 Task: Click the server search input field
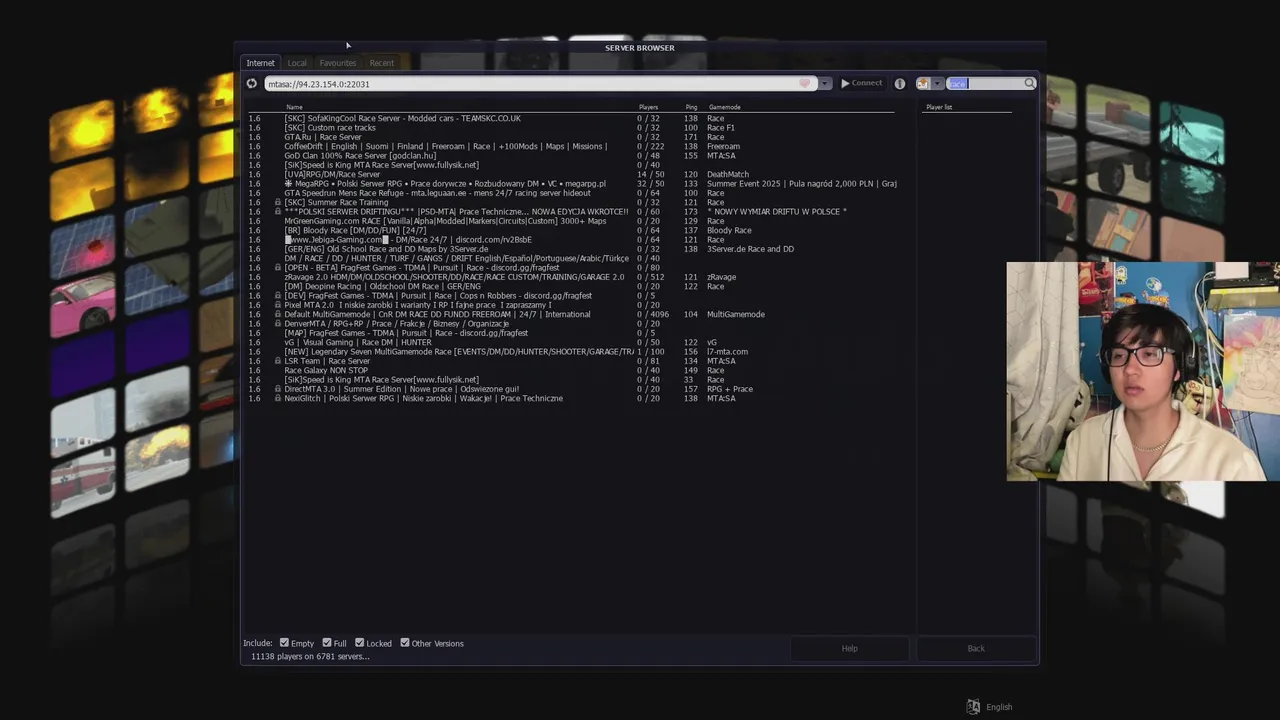pos(985,84)
